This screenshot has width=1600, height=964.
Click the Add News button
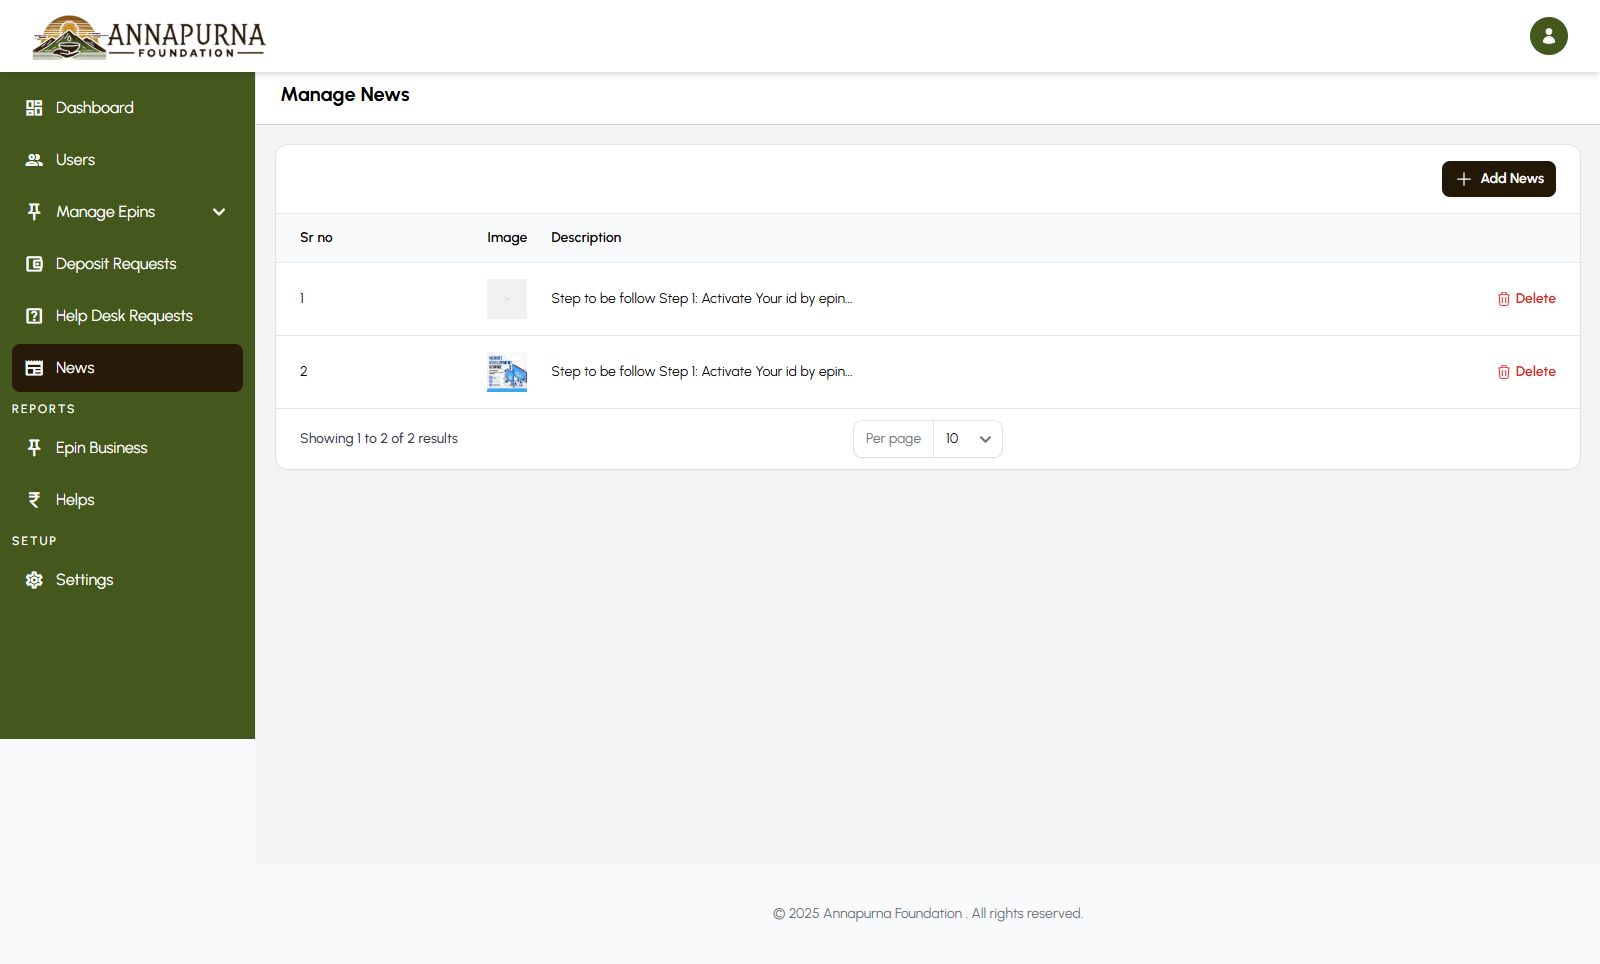[1498, 179]
